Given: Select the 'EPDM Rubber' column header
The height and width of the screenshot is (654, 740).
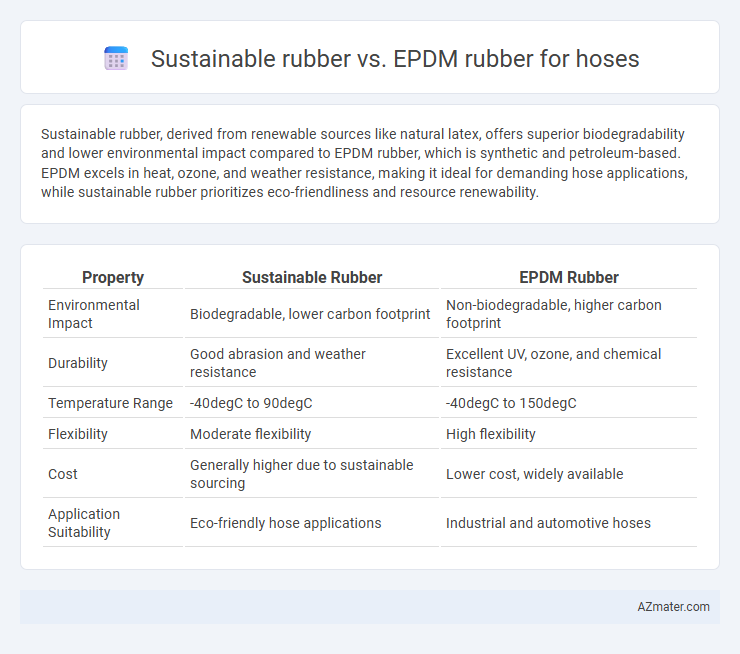Looking at the screenshot, I should [x=569, y=277].
